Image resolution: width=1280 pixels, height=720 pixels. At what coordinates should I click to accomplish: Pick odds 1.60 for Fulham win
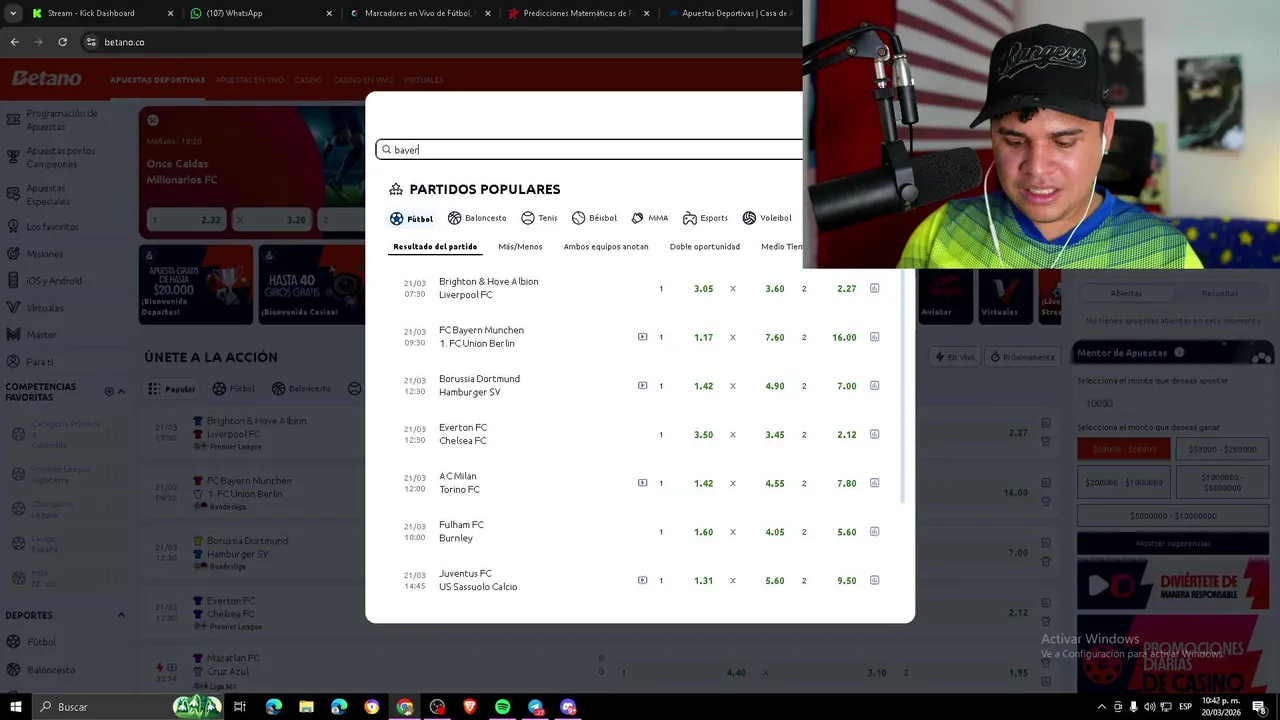click(703, 532)
